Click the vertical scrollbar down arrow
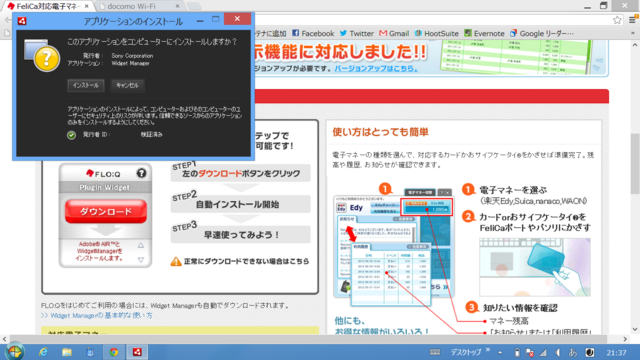The image size is (640, 360). (x=635, y=329)
